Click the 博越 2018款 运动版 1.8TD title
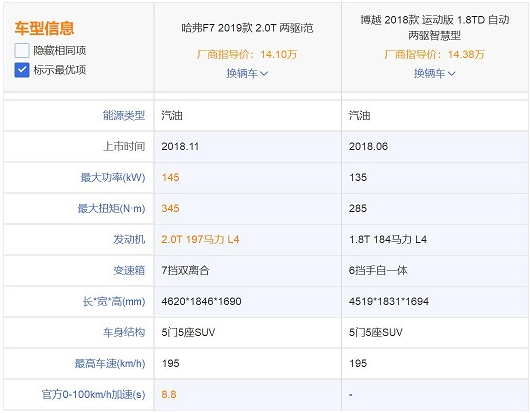The image size is (531, 413). (434, 27)
